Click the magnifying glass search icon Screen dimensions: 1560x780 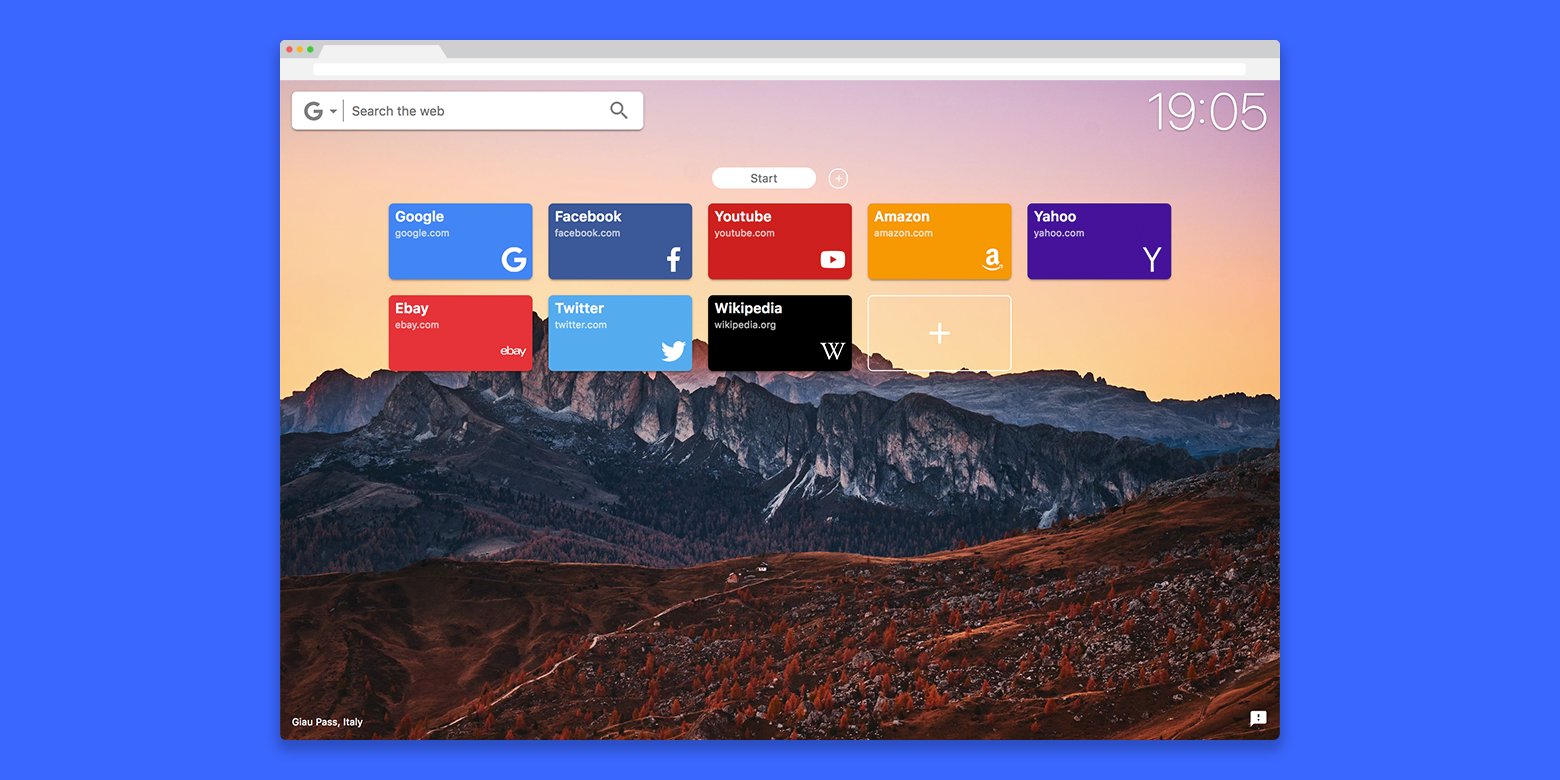click(619, 111)
